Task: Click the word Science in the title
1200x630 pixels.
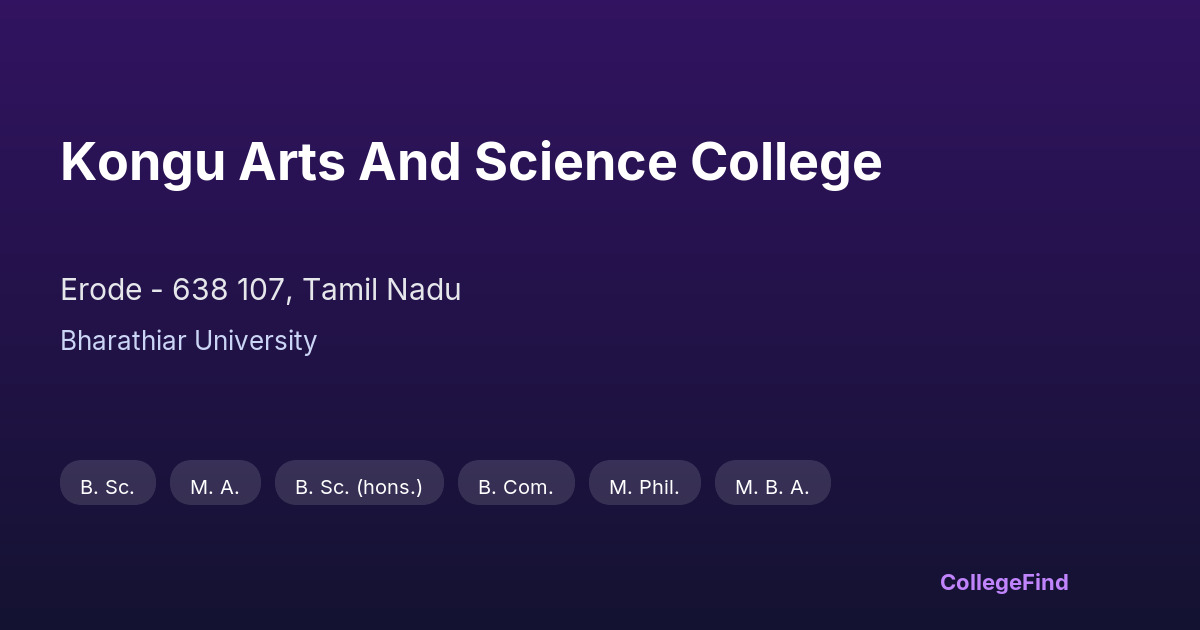Action: 575,163
